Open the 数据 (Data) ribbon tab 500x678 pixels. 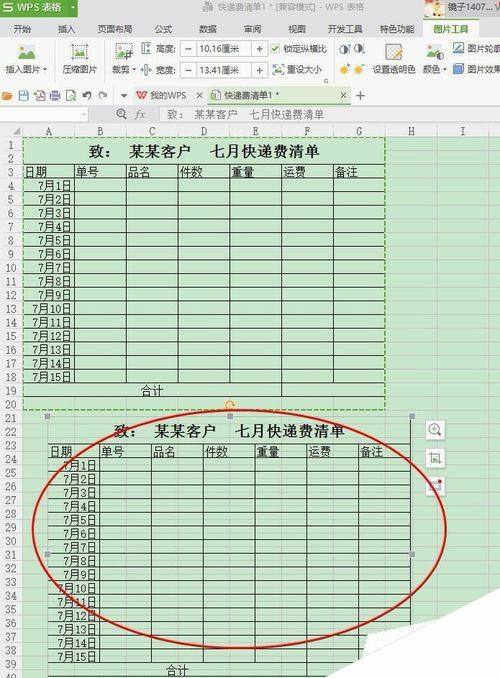pos(208,29)
